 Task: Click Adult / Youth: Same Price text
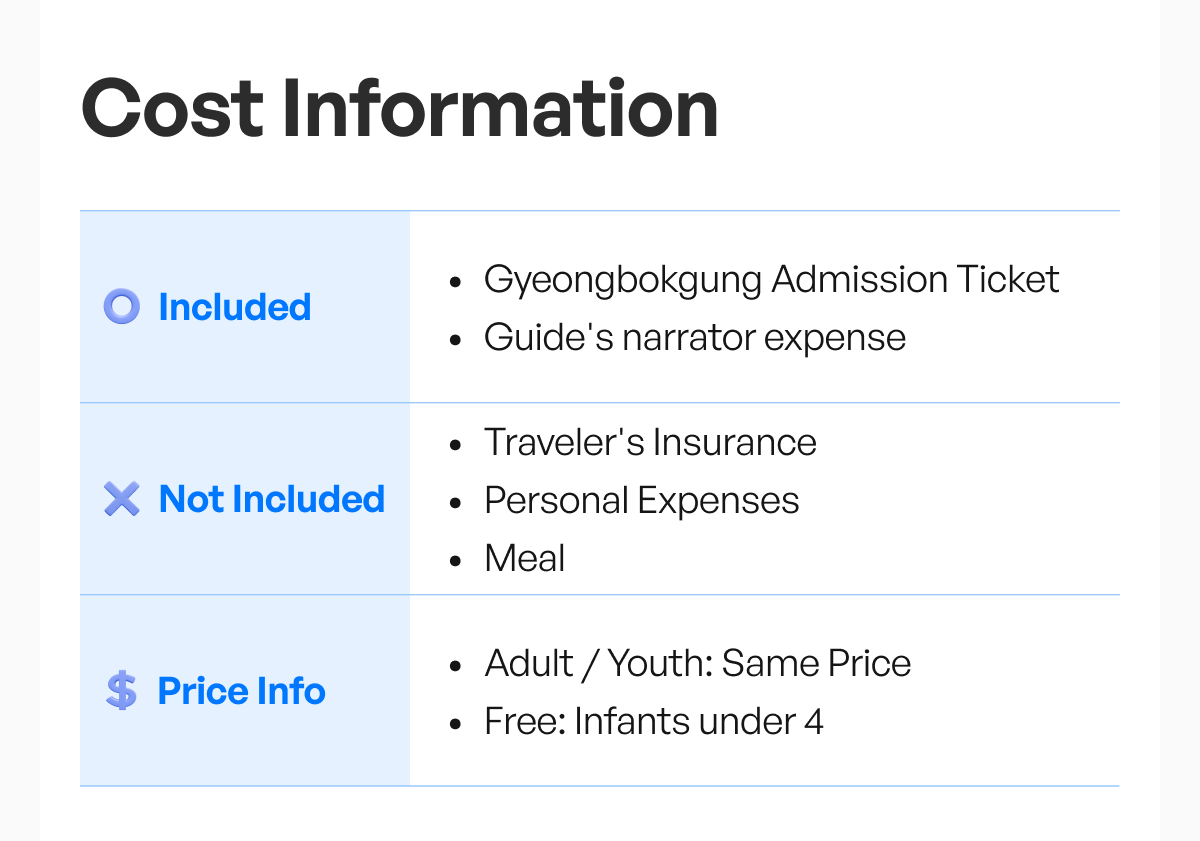click(698, 663)
